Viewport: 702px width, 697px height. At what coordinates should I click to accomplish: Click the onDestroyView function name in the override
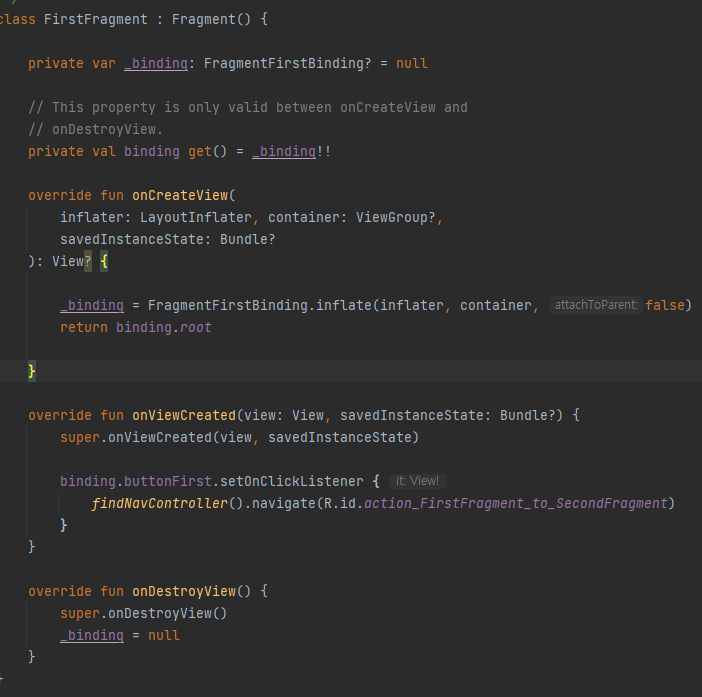[x=184, y=591]
